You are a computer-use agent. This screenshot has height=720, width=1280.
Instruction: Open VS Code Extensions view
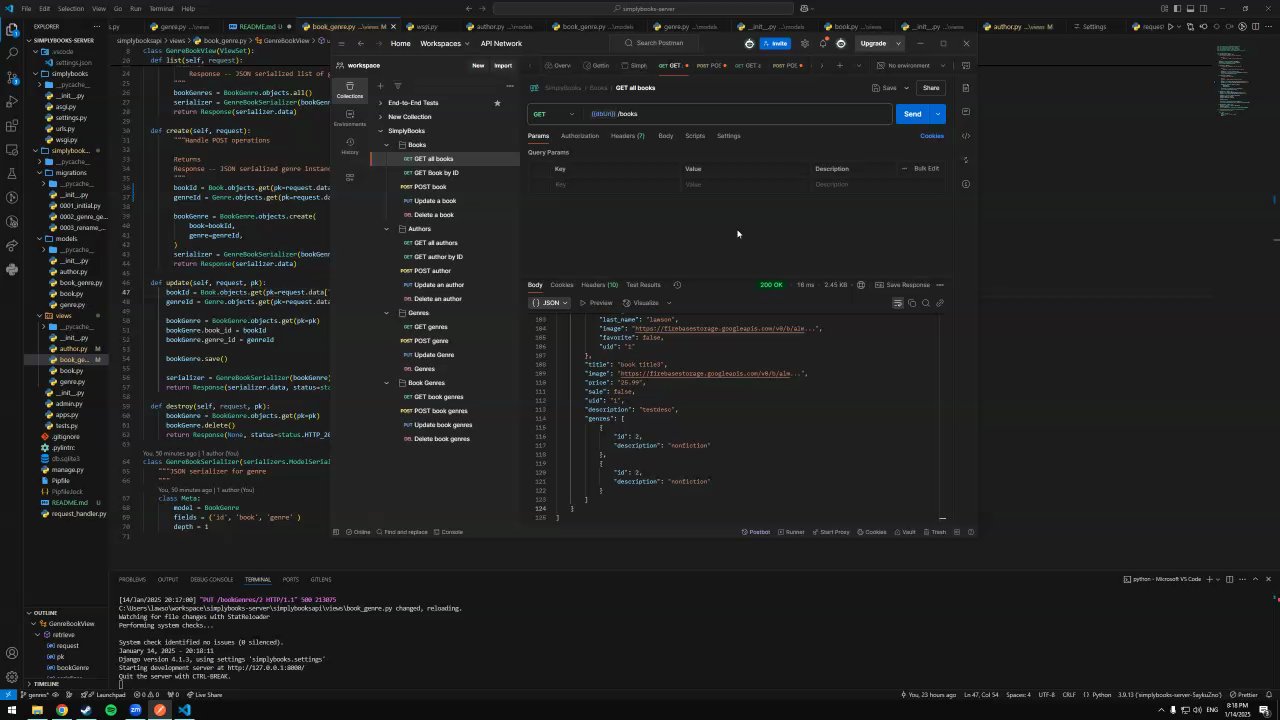click(12, 126)
